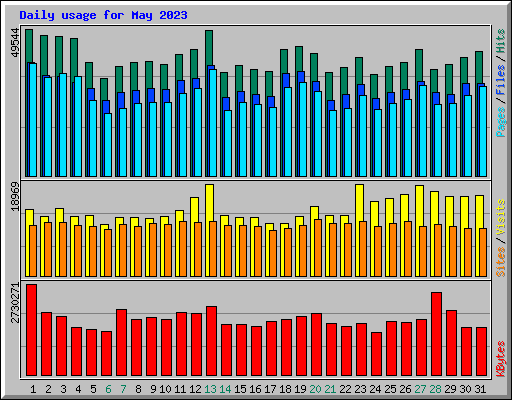512x400 pixels.
Task: Click day 23 on the x-axis
Action: tap(360, 389)
